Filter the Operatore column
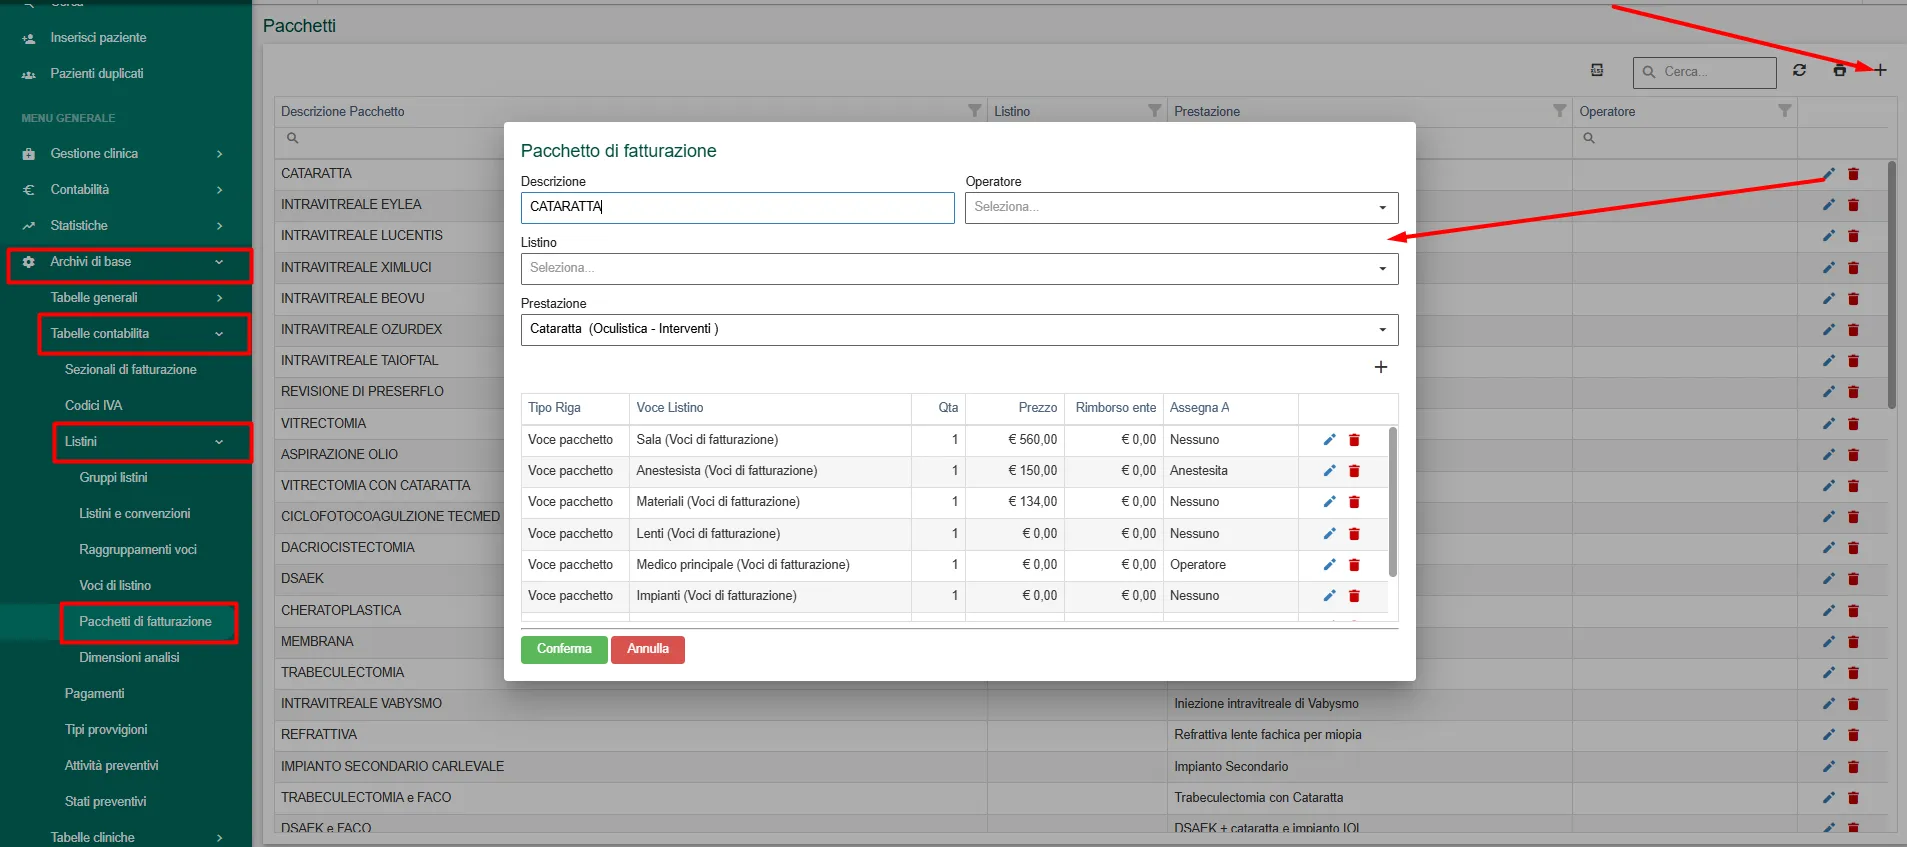This screenshot has width=1907, height=847. coord(1784,111)
